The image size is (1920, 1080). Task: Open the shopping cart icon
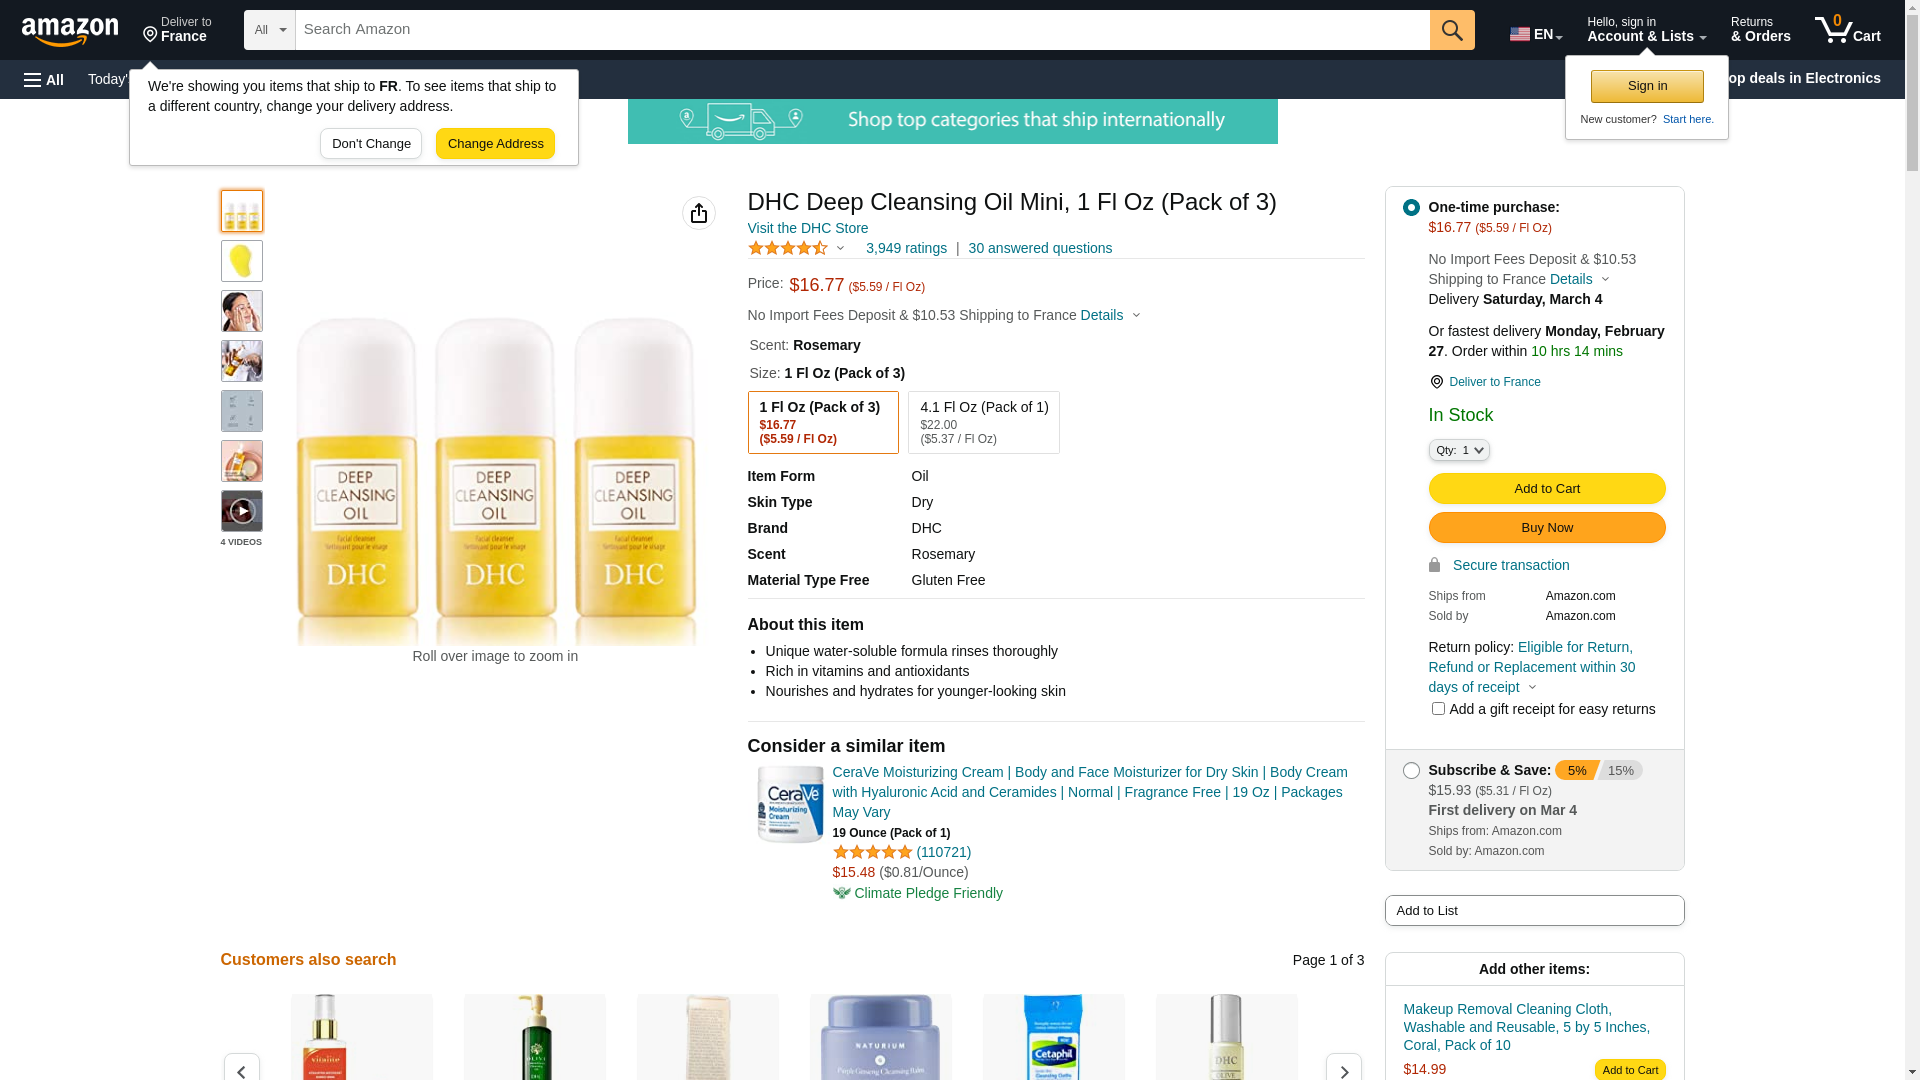click(x=1847, y=30)
